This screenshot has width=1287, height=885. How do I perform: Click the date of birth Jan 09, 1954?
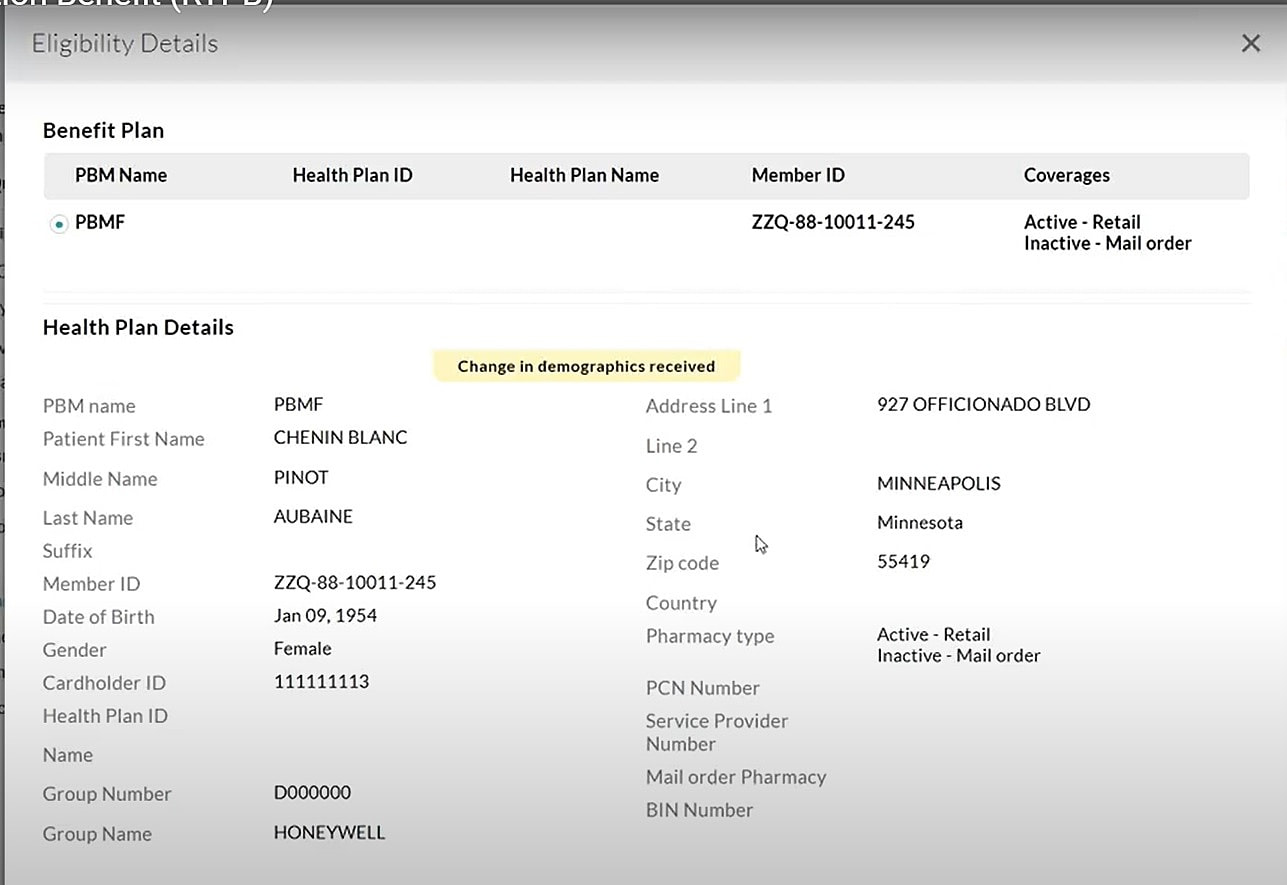click(325, 615)
